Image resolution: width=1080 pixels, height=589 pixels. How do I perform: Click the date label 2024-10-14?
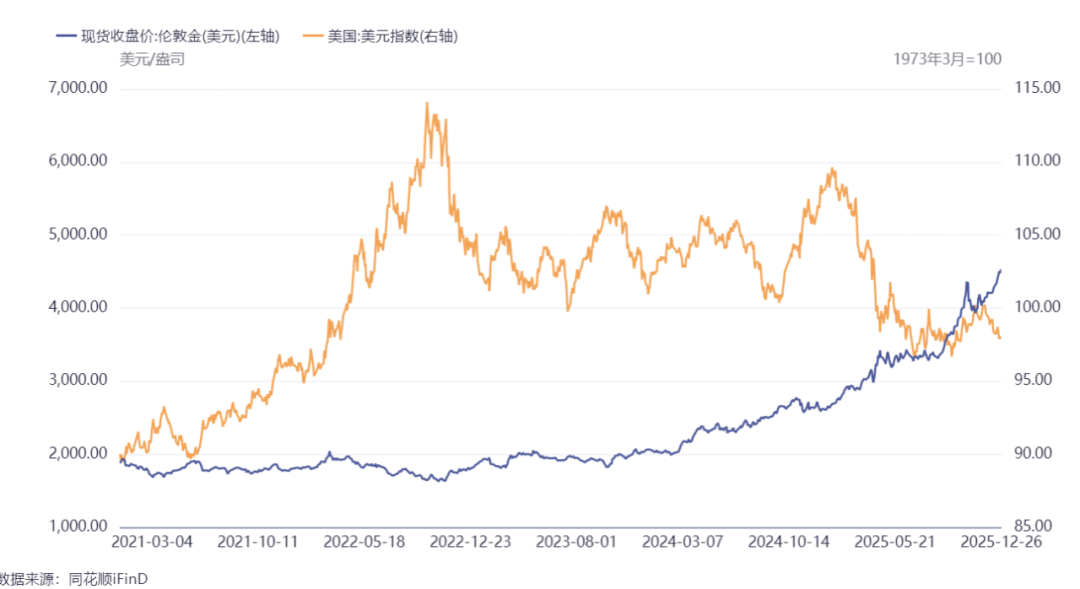click(789, 542)
